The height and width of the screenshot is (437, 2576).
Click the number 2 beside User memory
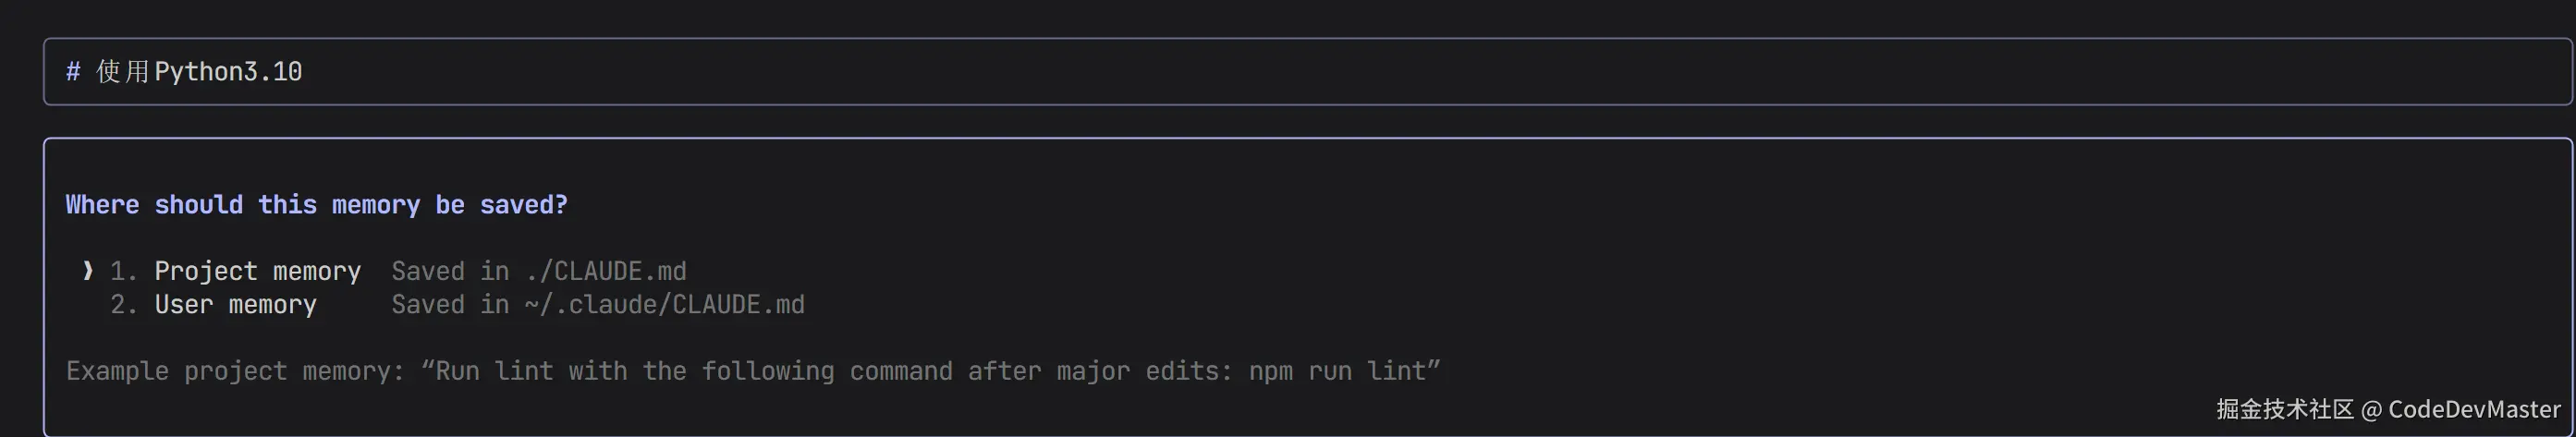coord(121,305)
